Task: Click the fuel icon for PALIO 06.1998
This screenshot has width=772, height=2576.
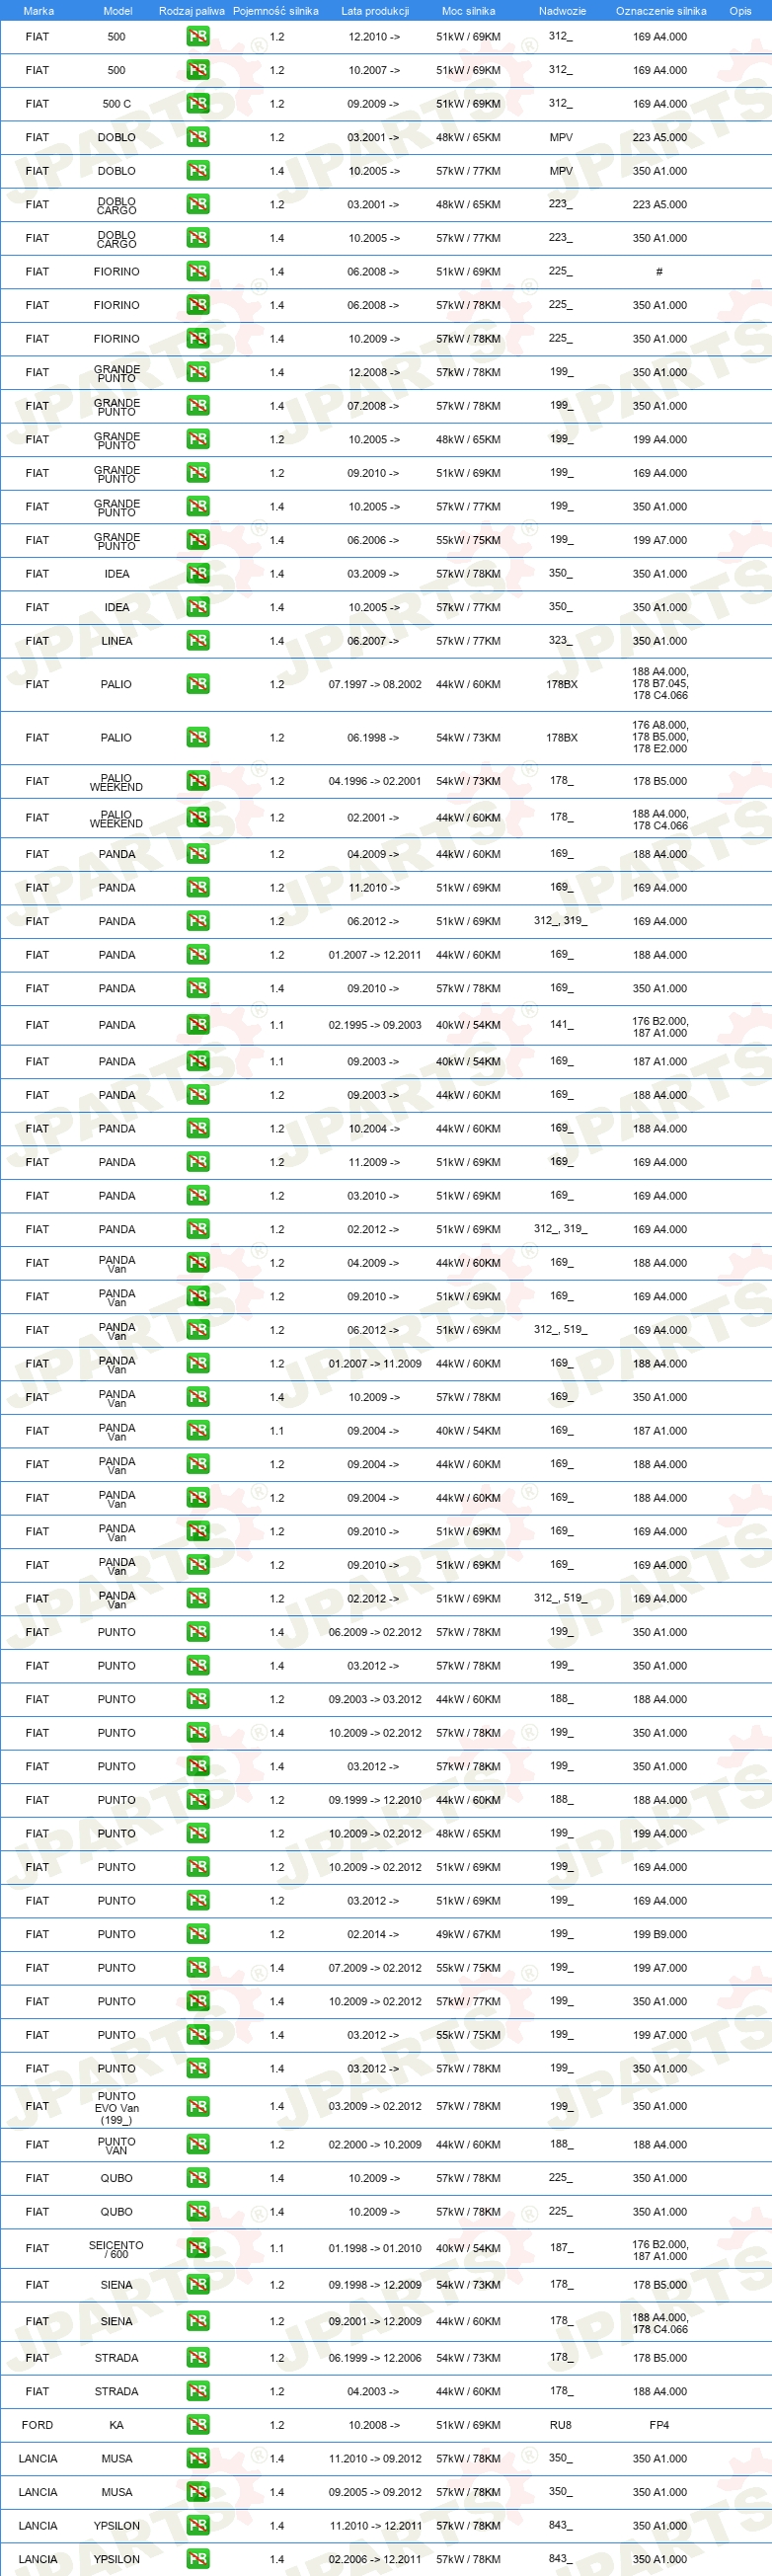Action: pyautogui.click(x=198, y=738)
